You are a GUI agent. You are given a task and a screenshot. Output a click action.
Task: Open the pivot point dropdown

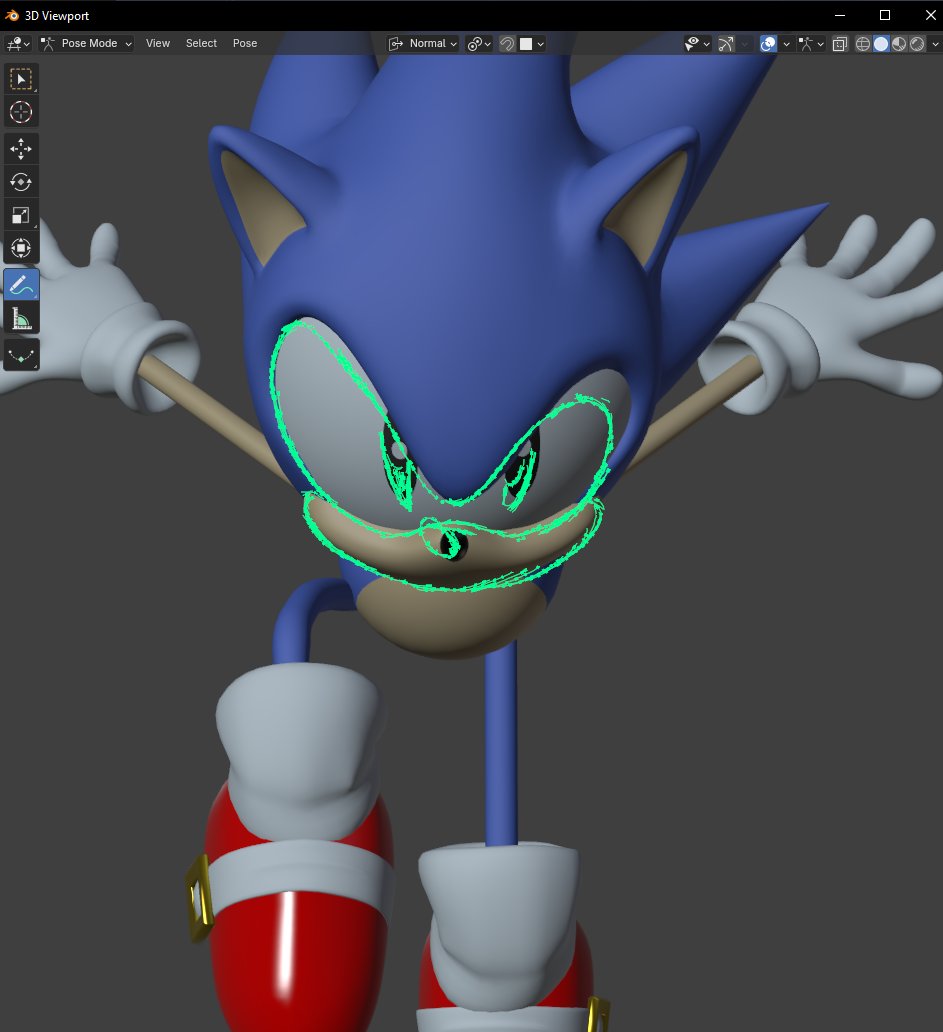pos(479,43)
